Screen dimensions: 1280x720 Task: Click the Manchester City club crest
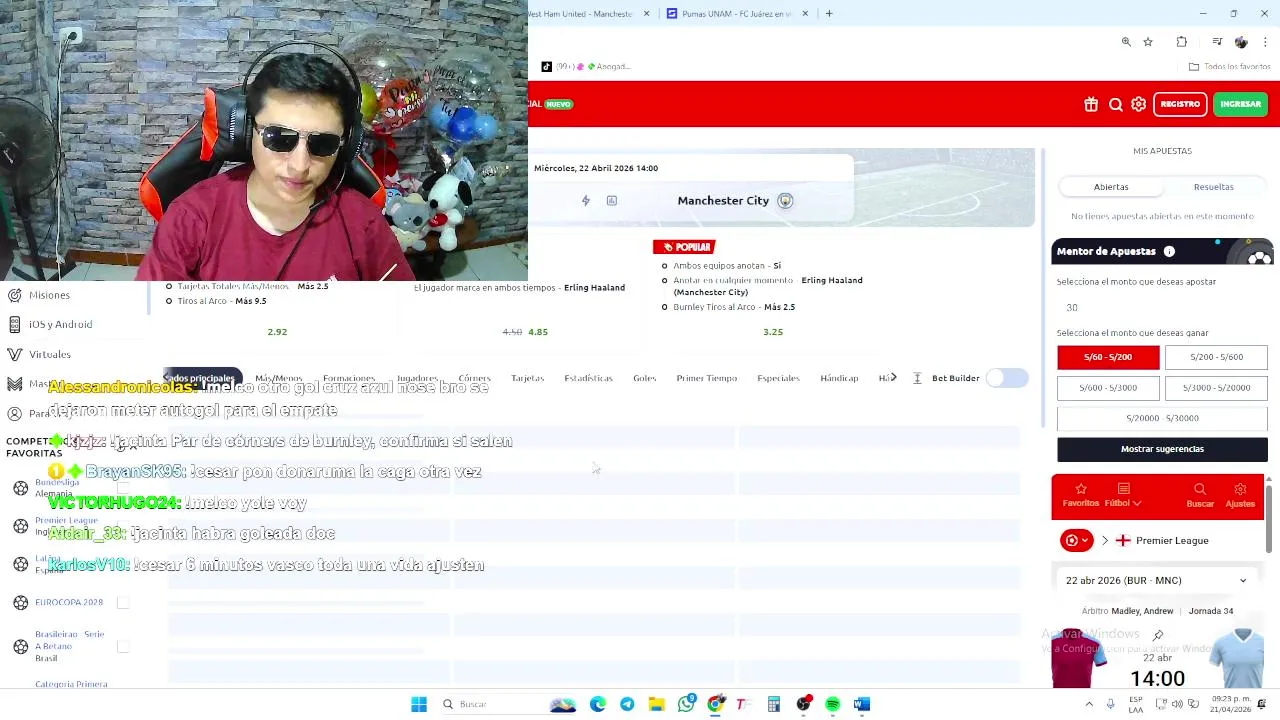785,201
